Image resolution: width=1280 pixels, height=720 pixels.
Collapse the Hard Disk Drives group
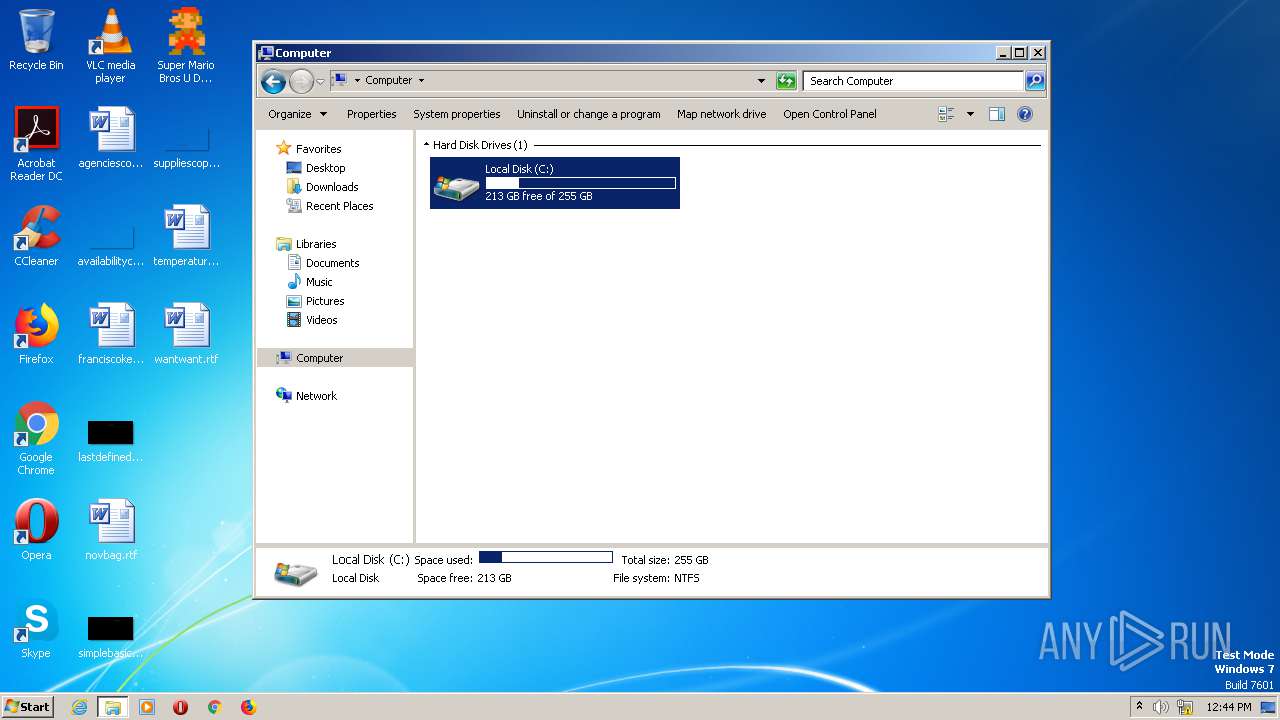pyautogui.click(x=427, y=145)
